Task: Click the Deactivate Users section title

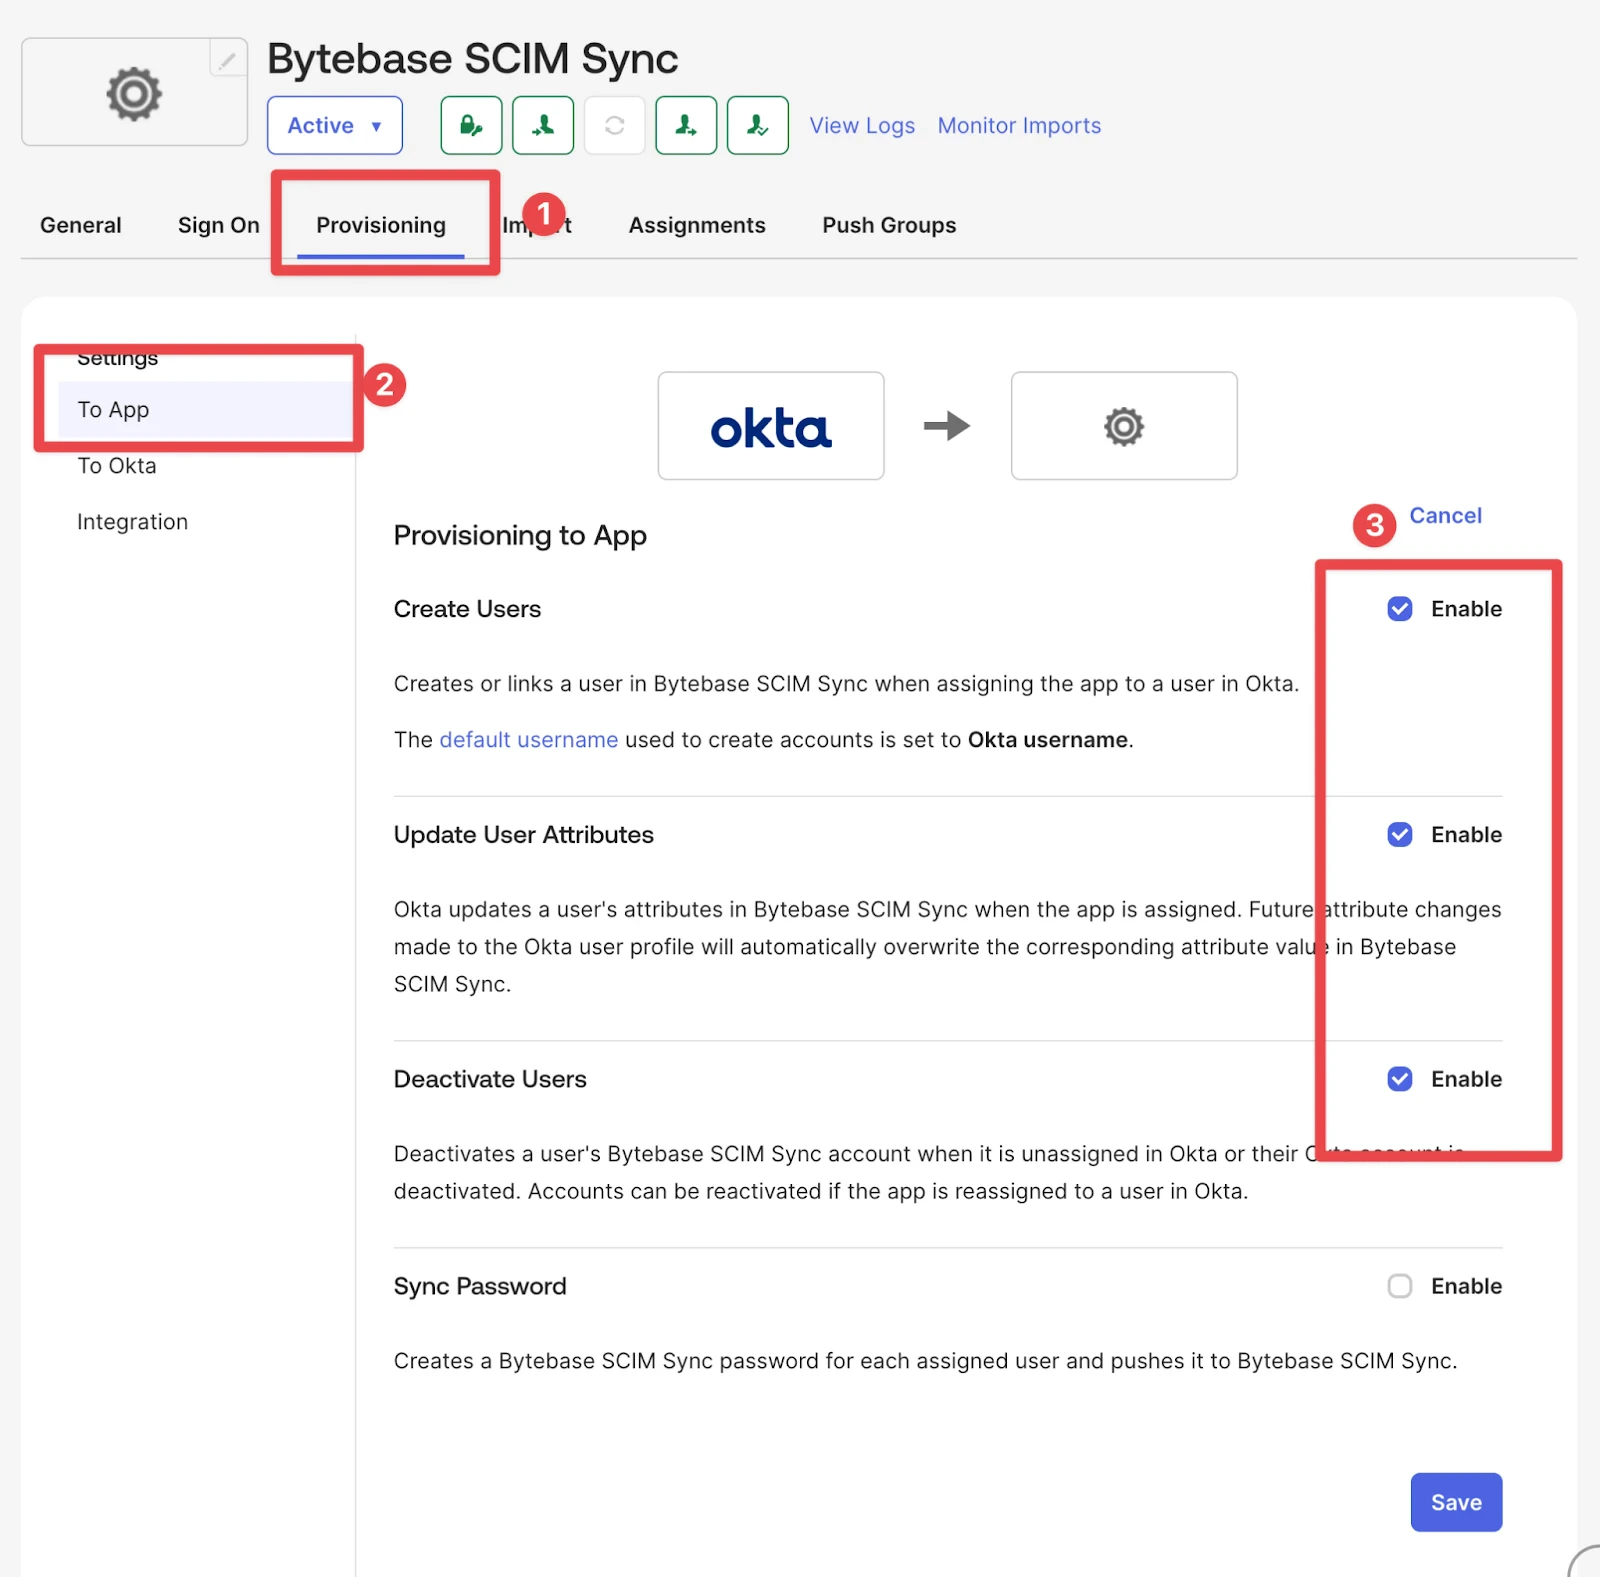Action: click(x=490, y=1079)
